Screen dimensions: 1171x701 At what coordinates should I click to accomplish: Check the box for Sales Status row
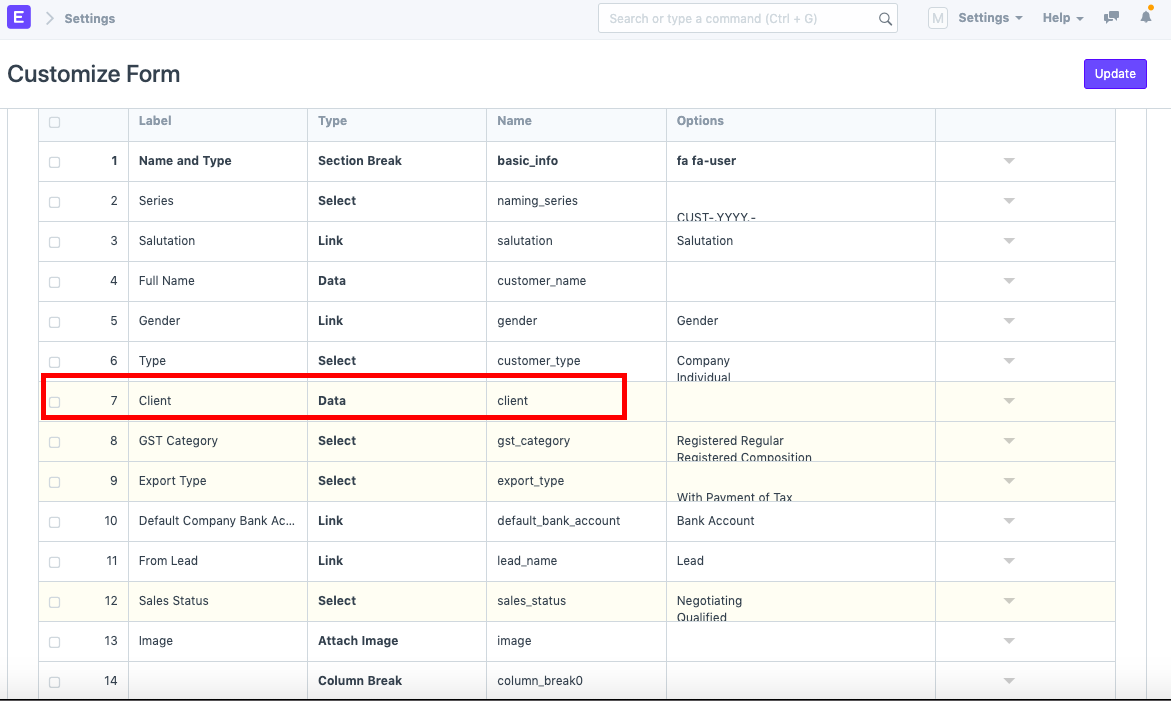click(x=54, y=602)
